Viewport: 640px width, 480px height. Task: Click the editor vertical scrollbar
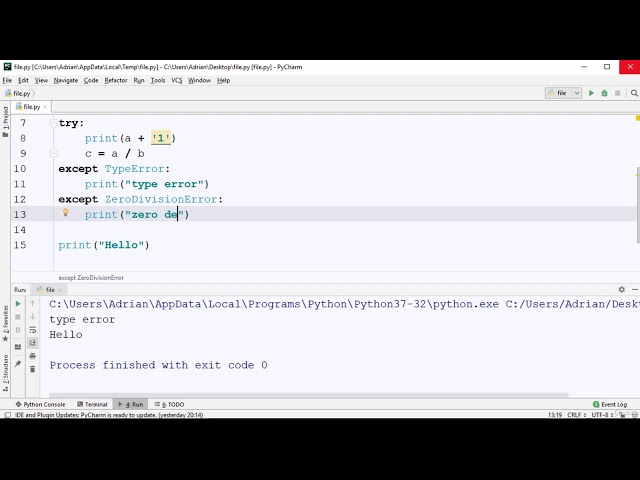pos(638,204)
